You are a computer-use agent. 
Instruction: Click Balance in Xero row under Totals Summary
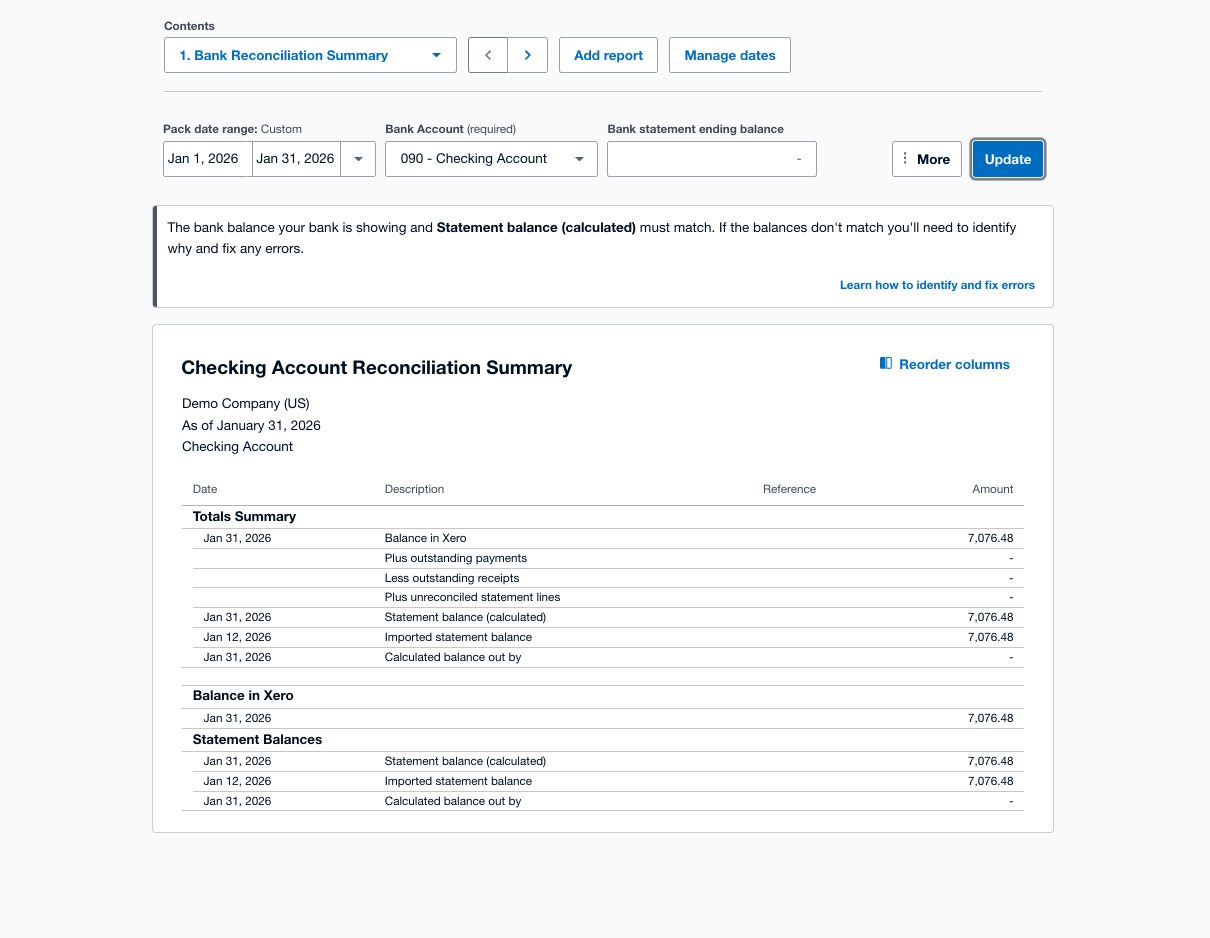coord(603,538)
